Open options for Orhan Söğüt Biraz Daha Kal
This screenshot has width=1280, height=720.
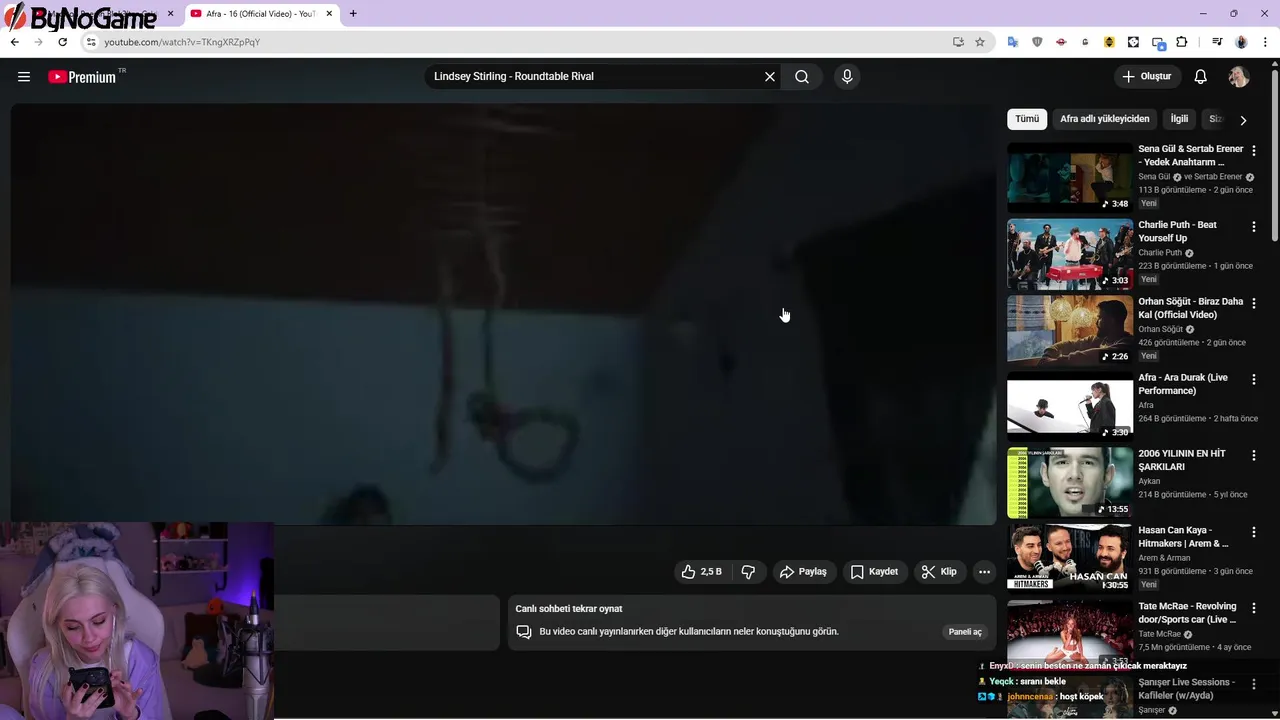[x=1254, y=303]
